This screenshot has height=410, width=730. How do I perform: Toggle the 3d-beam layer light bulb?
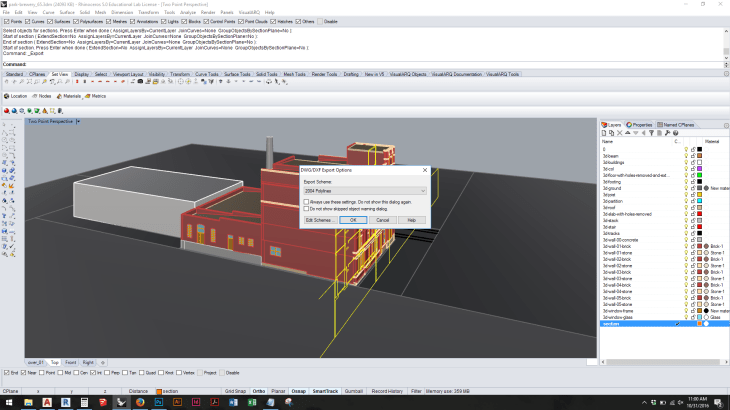click(x=685, y=155)
